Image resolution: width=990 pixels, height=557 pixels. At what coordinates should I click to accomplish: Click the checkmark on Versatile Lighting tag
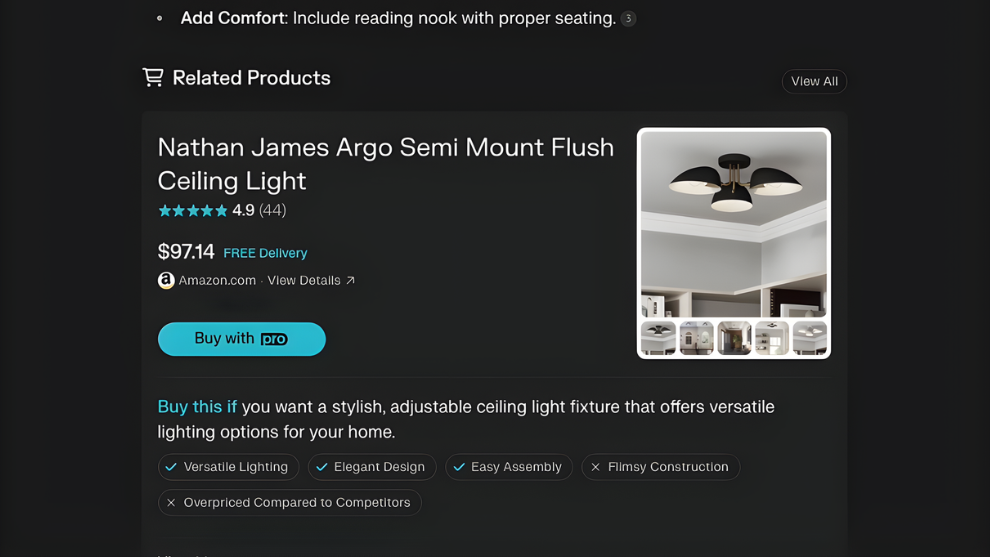171,467
